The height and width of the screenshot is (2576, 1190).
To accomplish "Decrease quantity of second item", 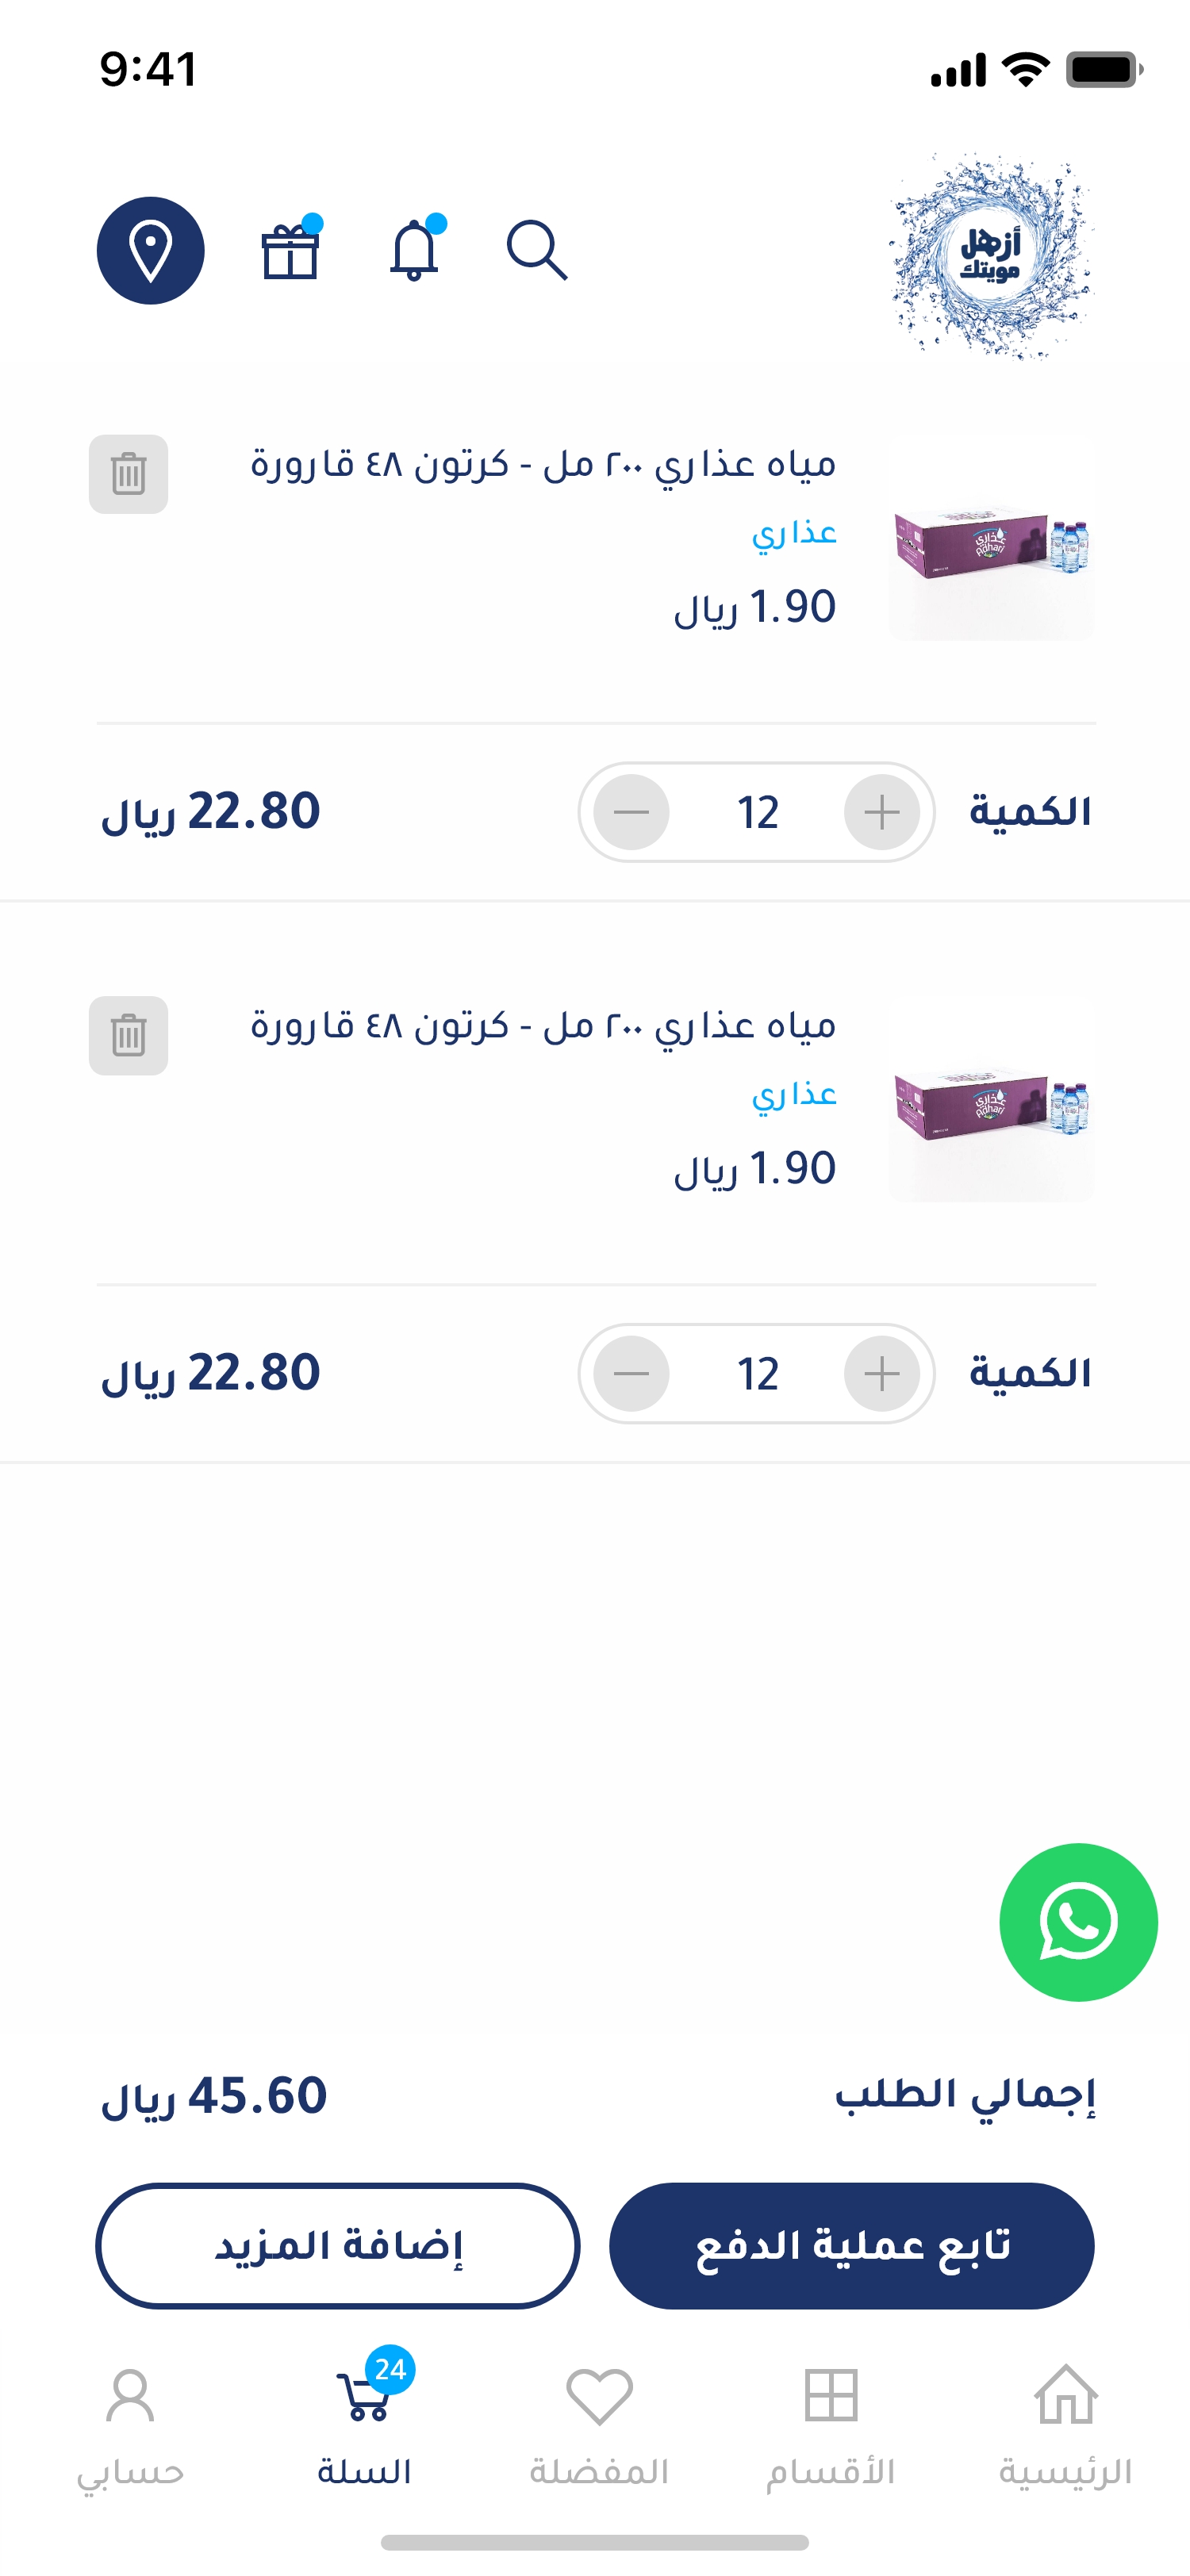I will (631, 1374).
